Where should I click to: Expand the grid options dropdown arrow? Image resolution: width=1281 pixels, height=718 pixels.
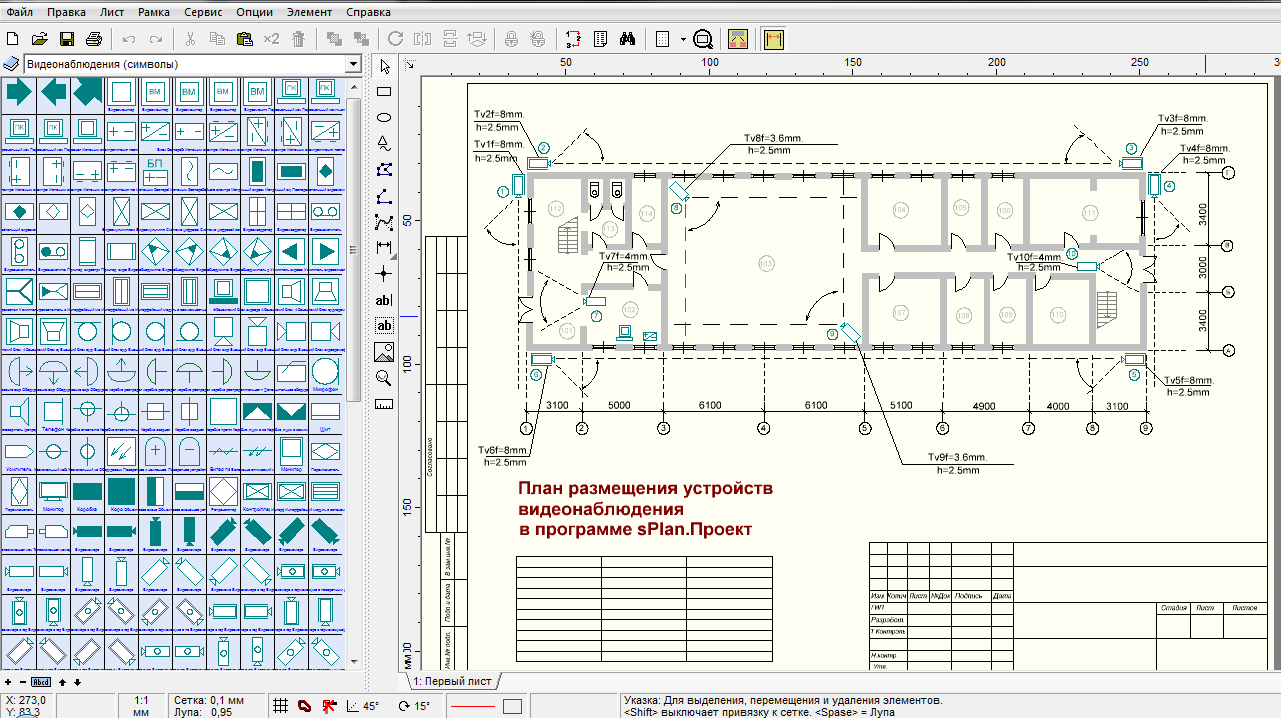click(683, 39)
